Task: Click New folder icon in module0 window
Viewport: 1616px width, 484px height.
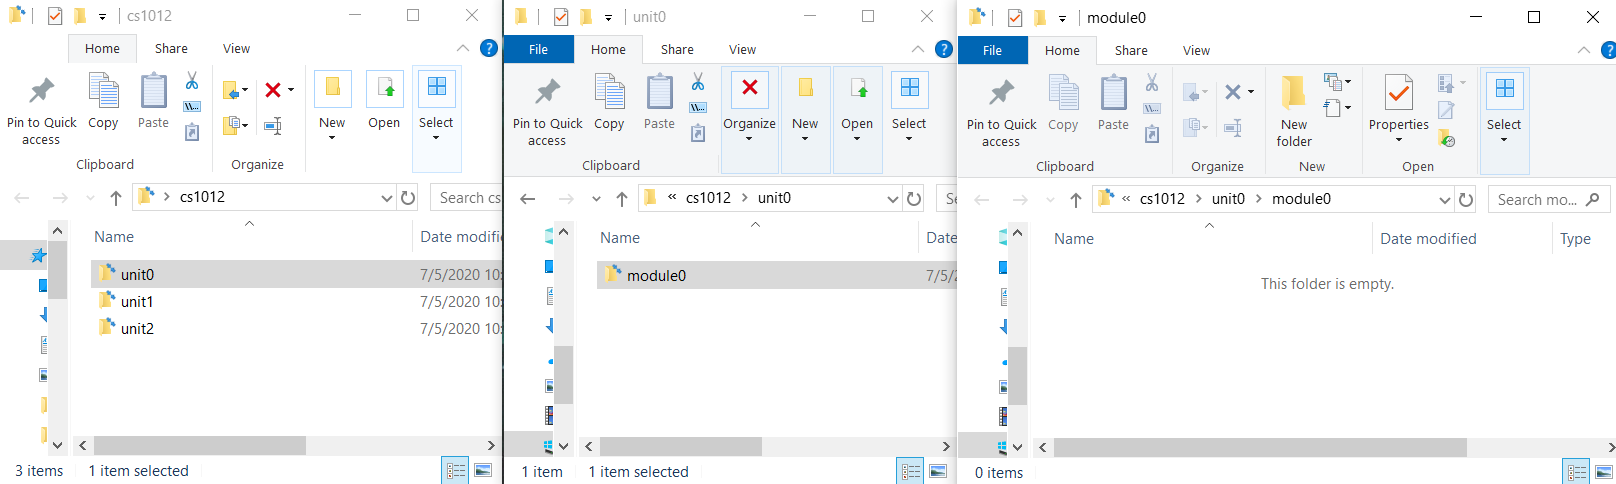Action: coord(1293,109)
